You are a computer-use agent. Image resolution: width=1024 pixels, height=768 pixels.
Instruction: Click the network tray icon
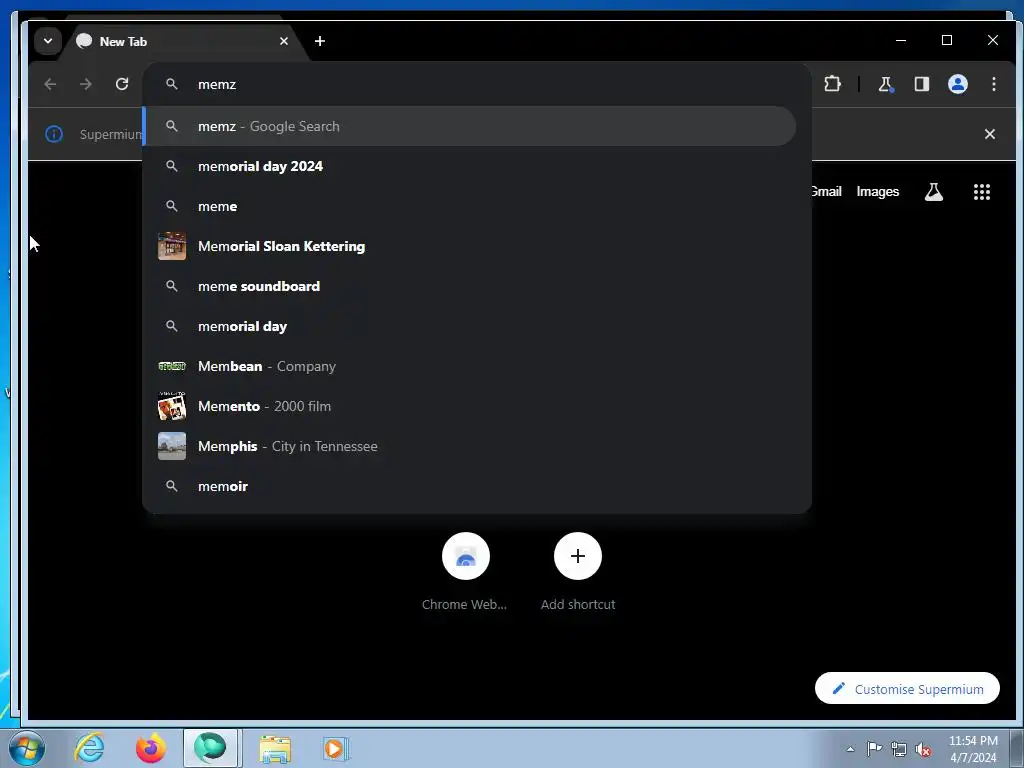(x=899, y=749)
